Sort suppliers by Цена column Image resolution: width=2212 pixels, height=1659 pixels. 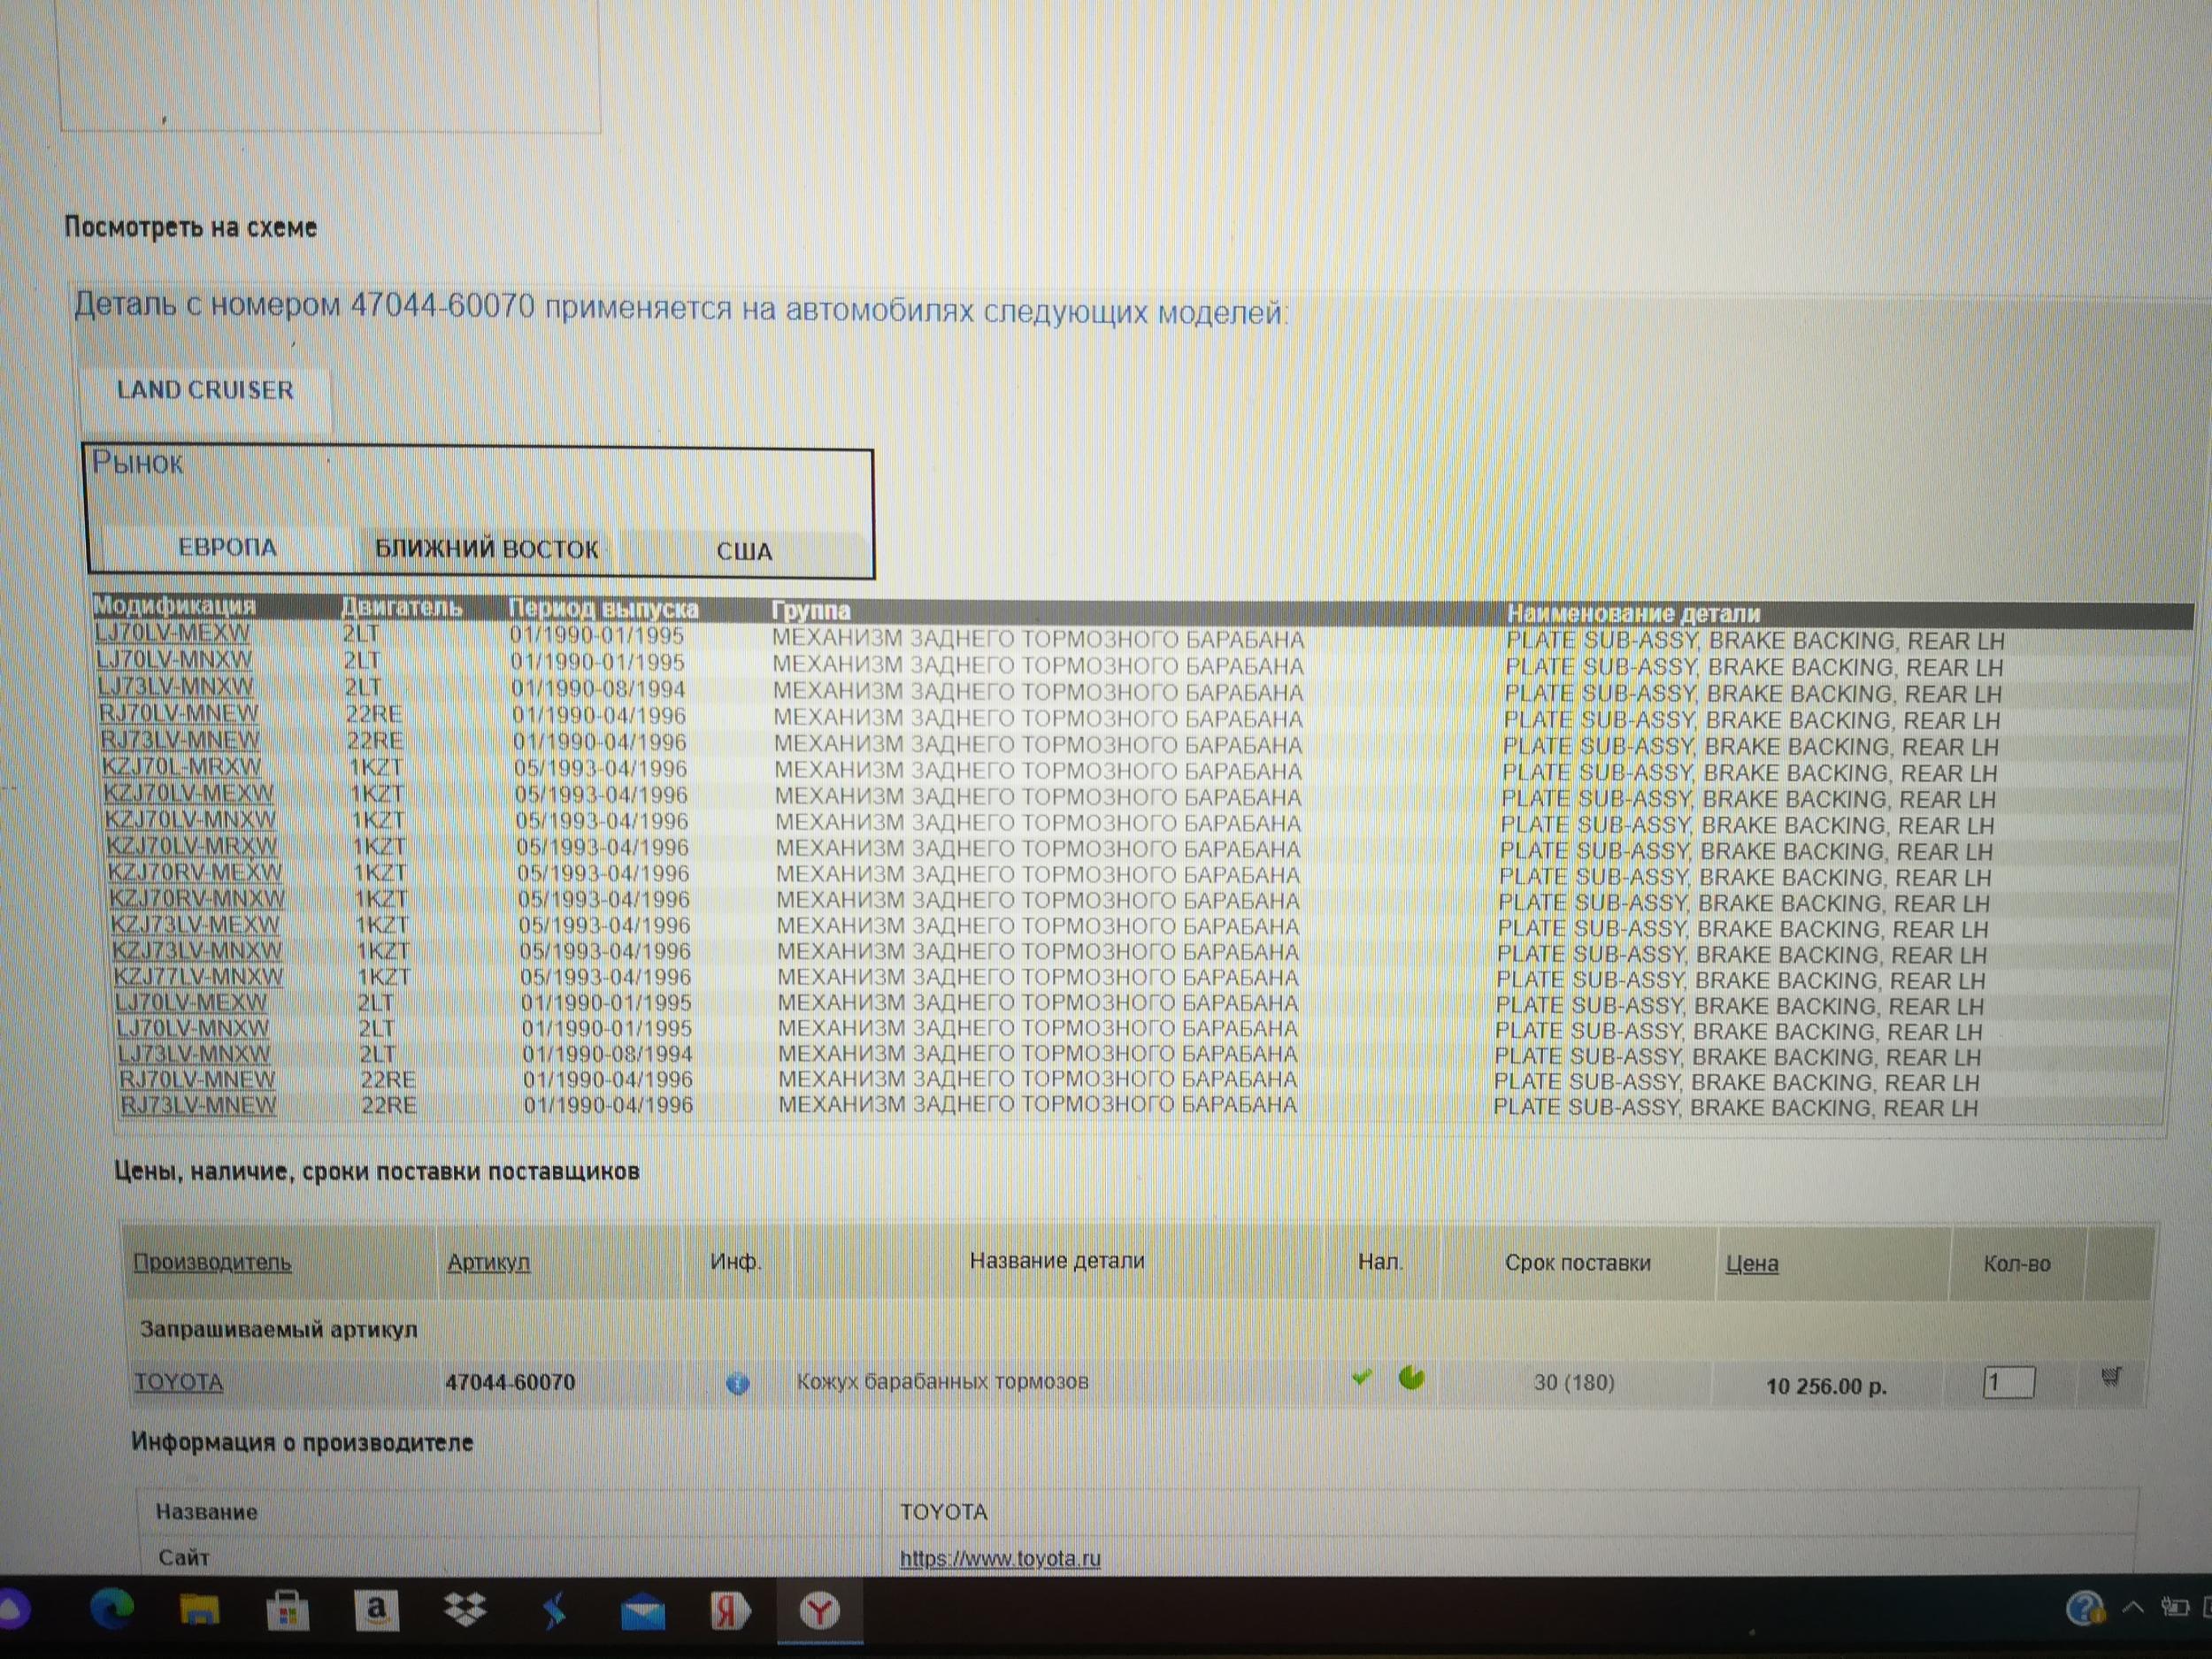(x=1752, y=1264)
